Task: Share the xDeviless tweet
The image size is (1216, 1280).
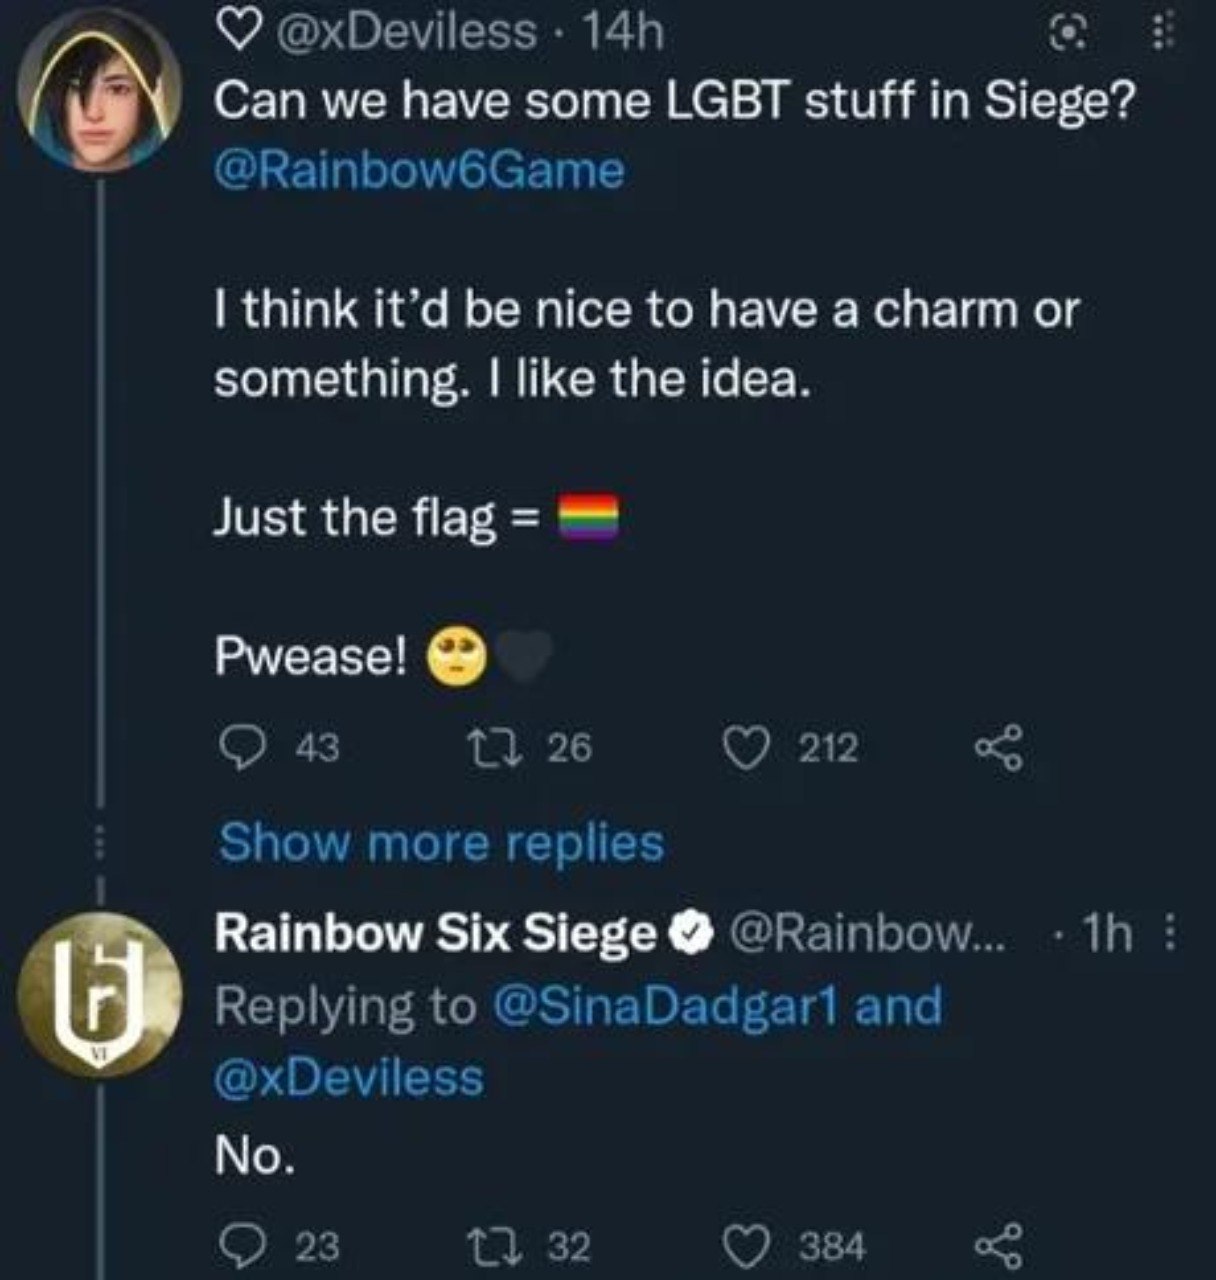Action: 999,746
